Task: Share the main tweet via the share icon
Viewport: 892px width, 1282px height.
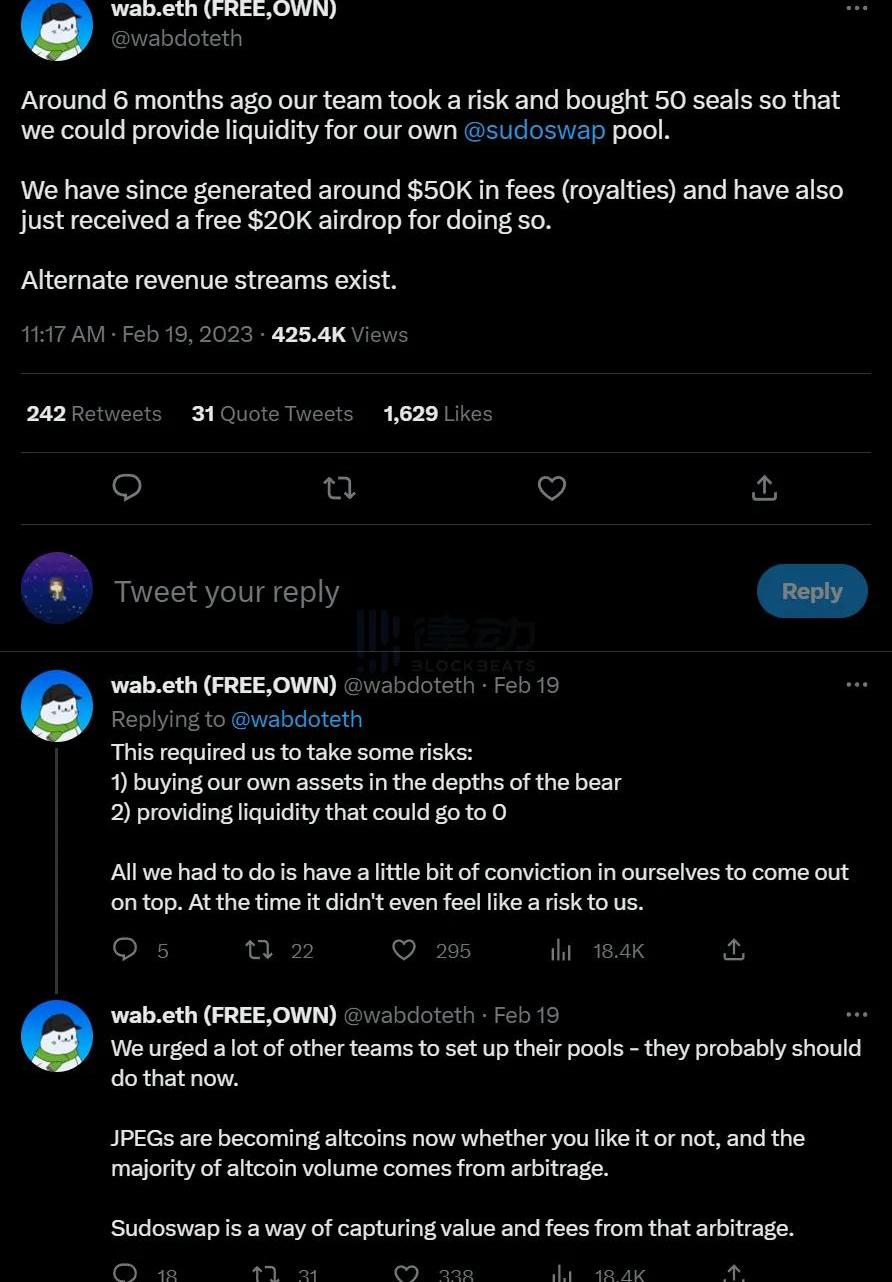Action: click(x=764, y=487)
